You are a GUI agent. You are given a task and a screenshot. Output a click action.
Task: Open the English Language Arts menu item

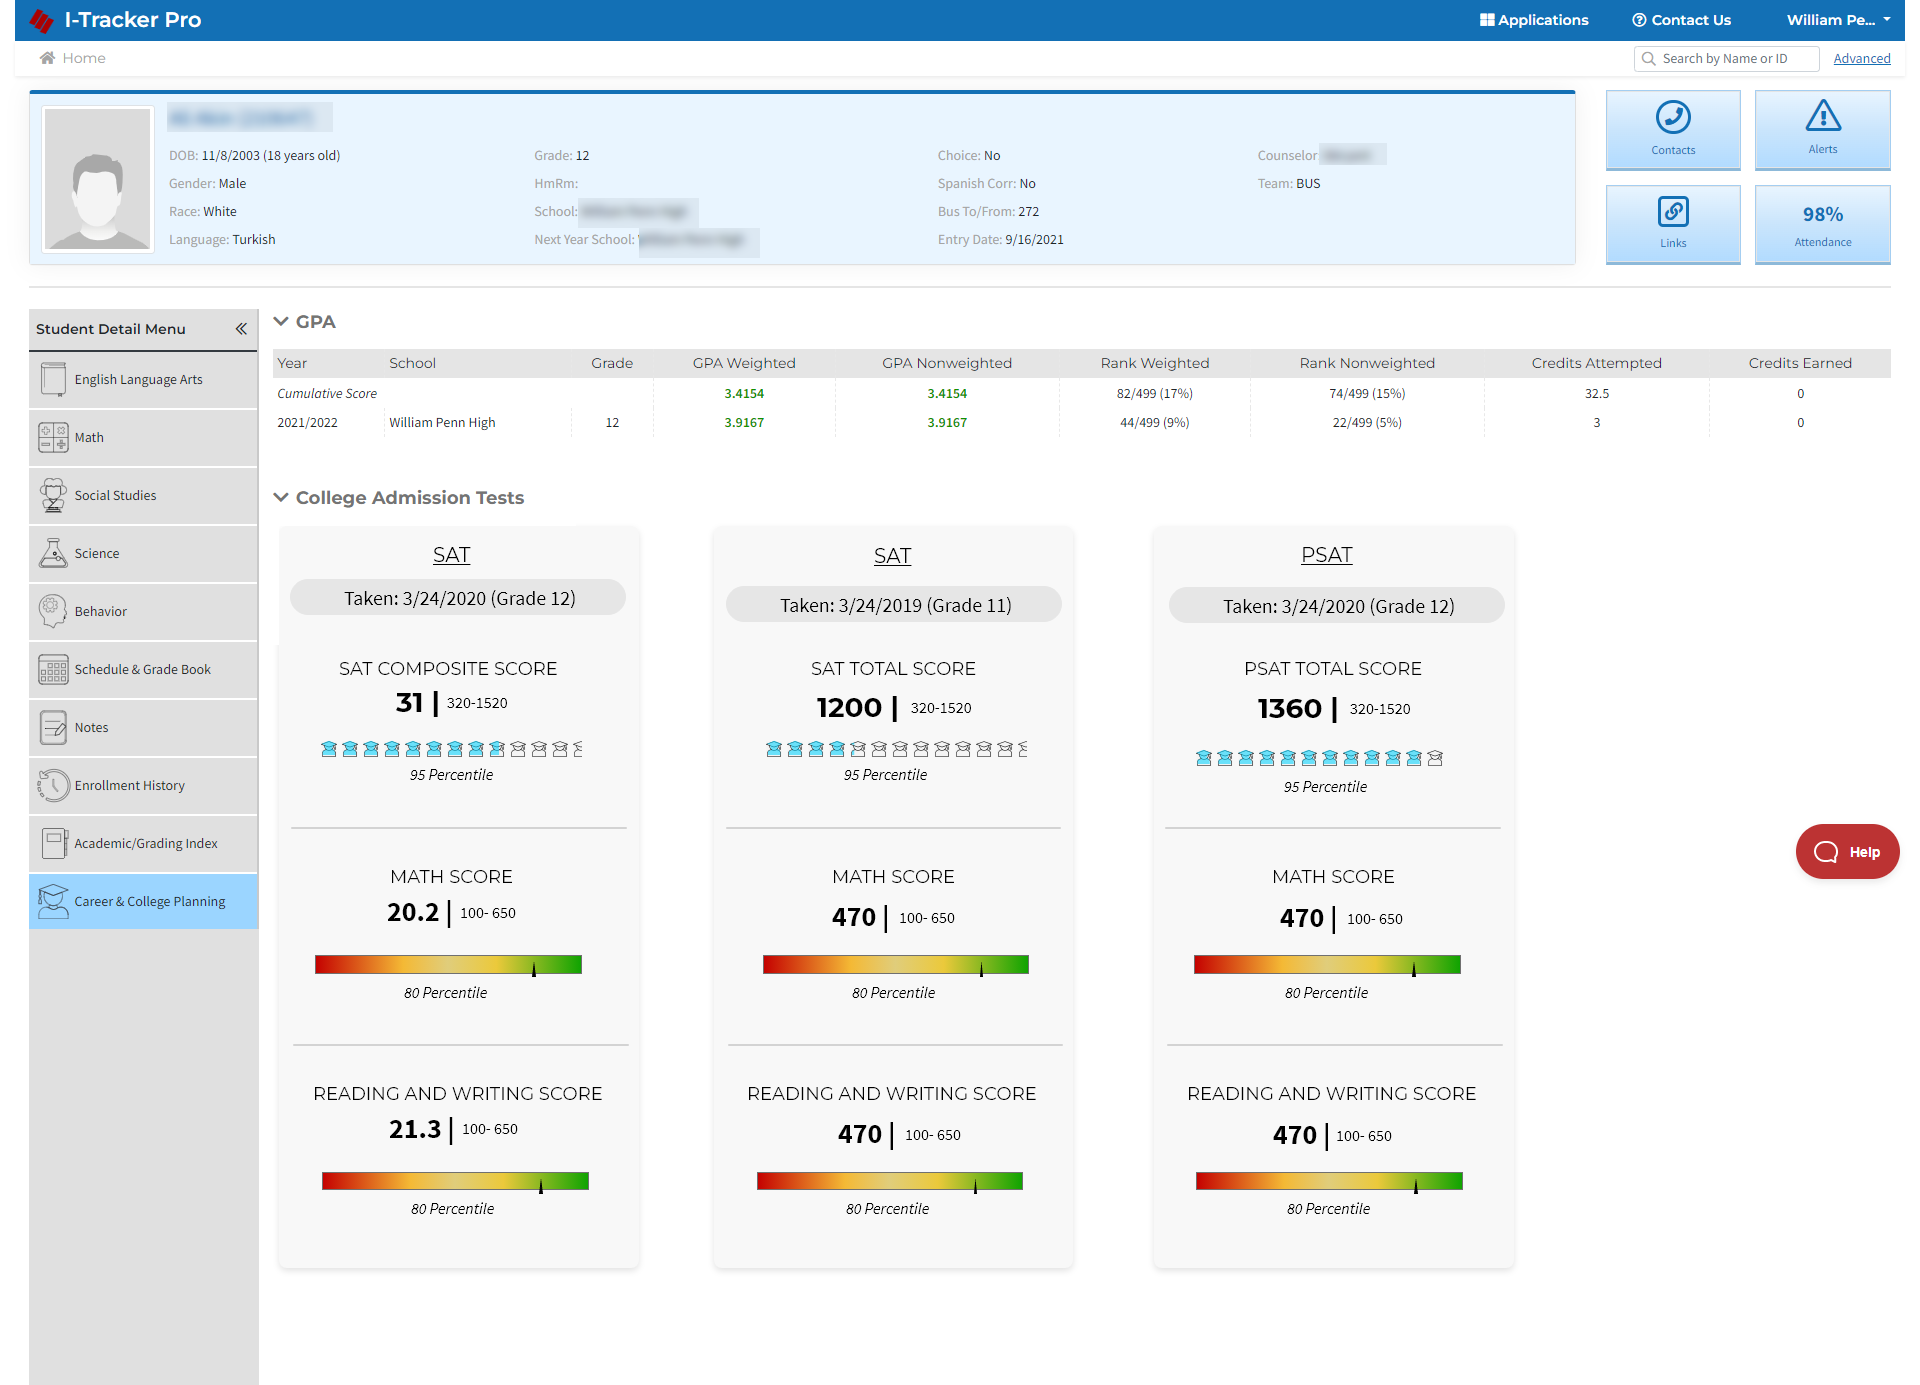click(143, 380)
